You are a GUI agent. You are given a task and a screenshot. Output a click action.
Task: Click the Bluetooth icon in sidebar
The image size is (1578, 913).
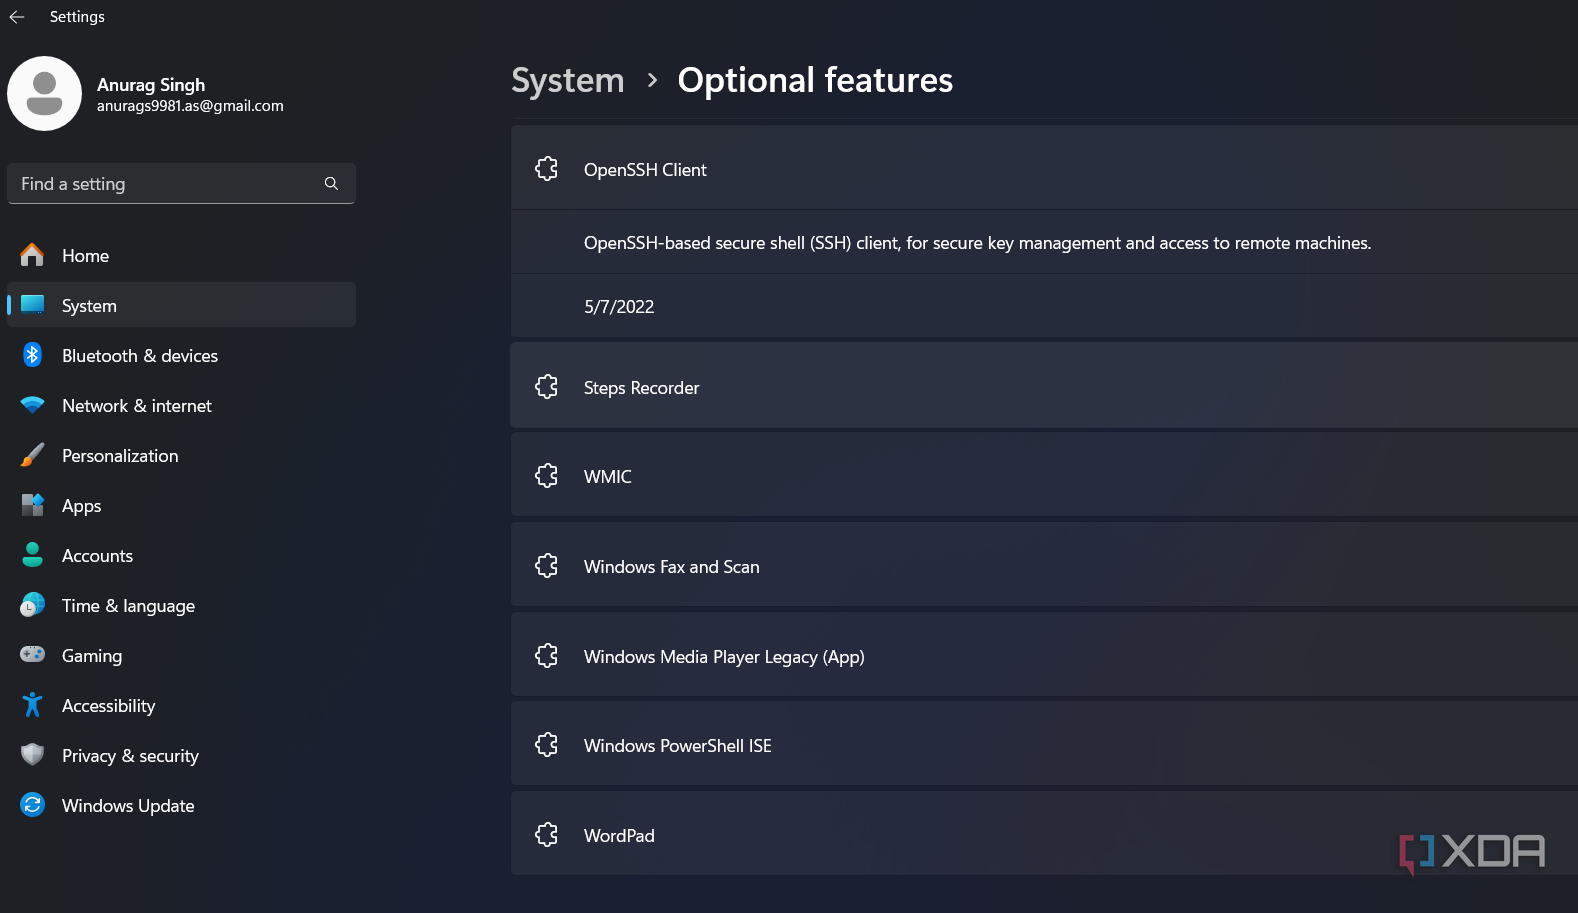[32, 355]
